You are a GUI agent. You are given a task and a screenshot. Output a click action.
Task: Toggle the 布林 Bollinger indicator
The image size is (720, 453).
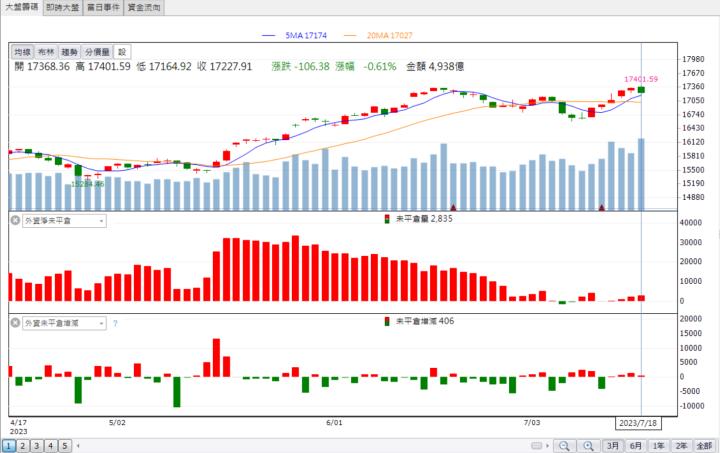[46, 52]
